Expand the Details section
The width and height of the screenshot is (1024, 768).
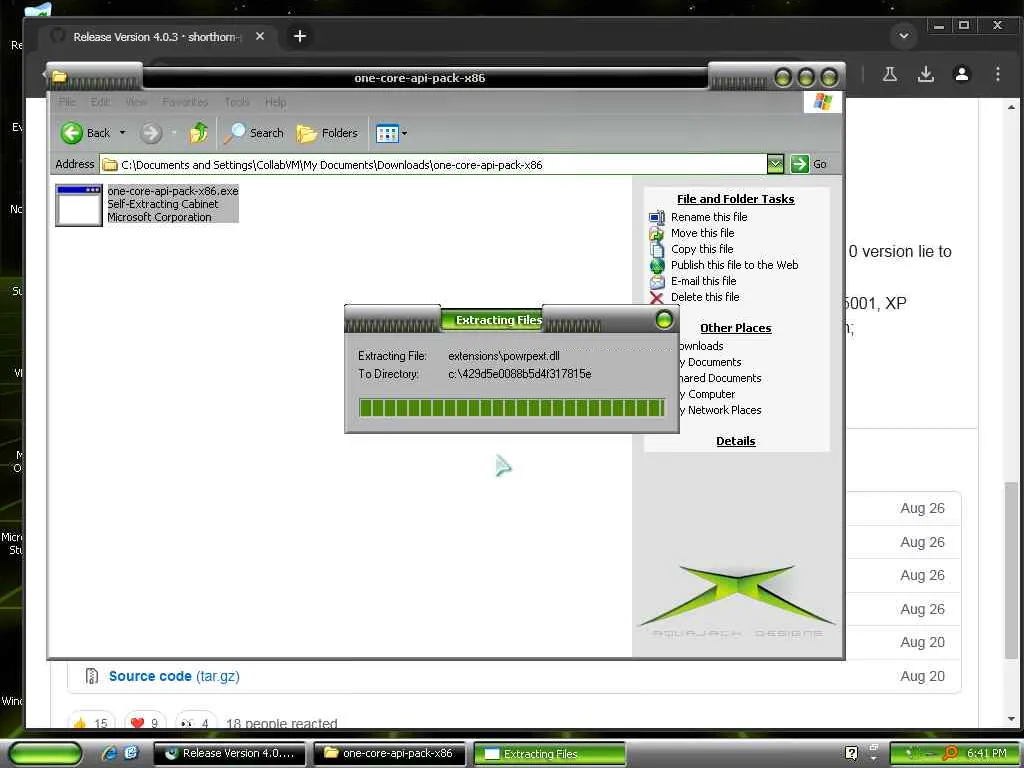click(735, 441)
